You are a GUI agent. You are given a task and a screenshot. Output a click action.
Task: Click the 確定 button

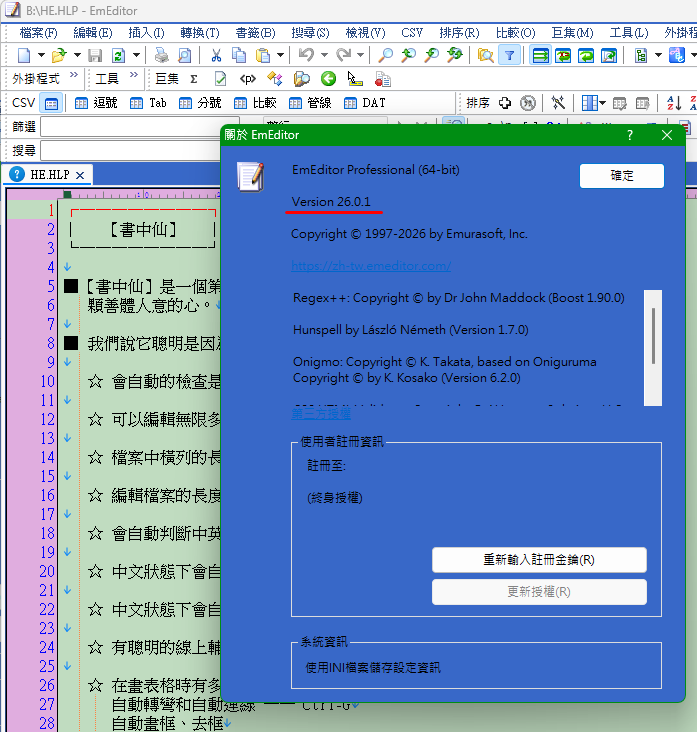621,176
